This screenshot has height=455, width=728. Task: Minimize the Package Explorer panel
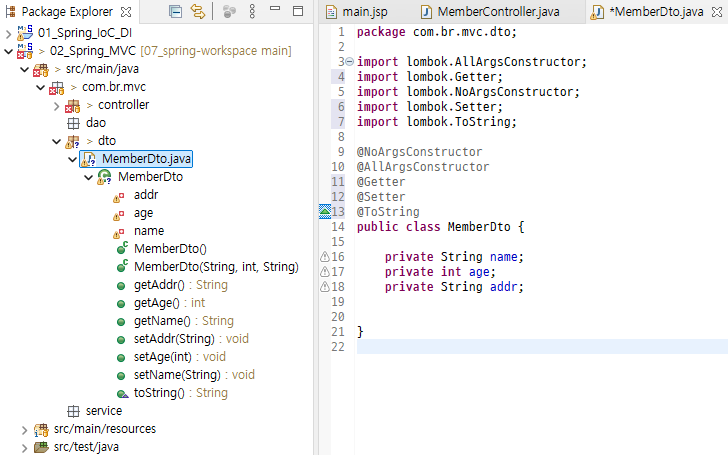tap(275, 8)
